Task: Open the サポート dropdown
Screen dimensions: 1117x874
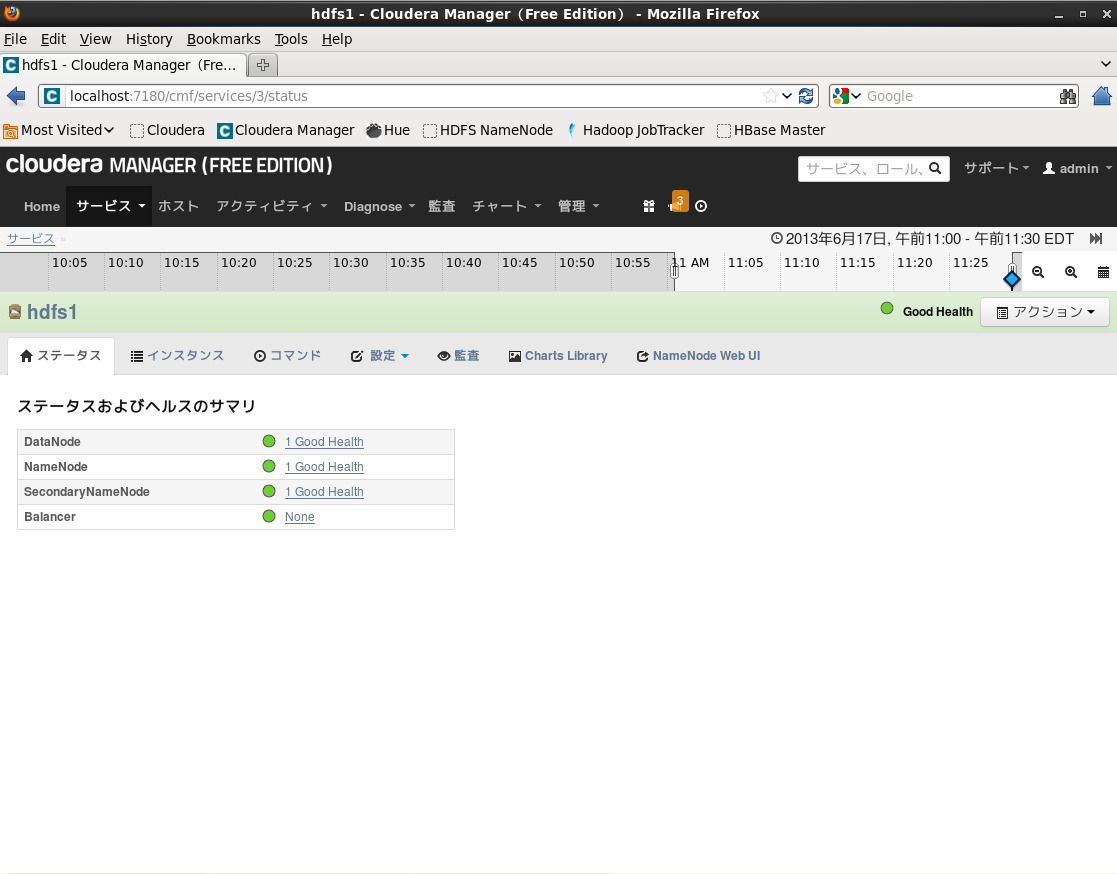Action: coord(997,168)
